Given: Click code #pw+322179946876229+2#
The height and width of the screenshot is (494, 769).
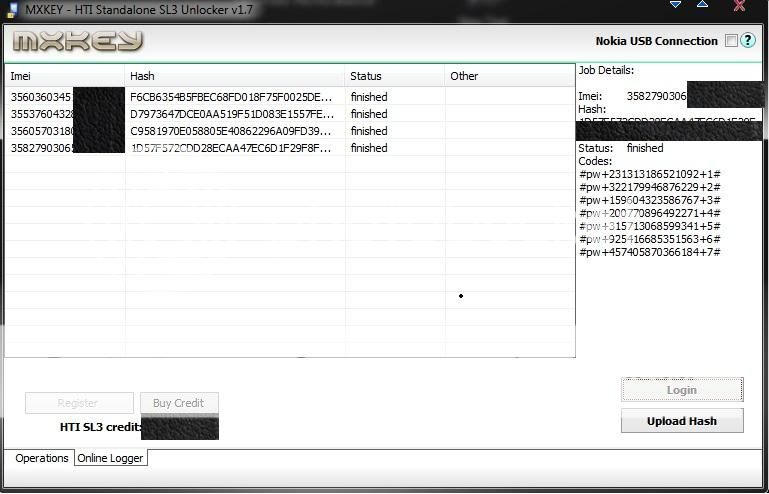Looking at the screenshot, I should coord(650,187).
